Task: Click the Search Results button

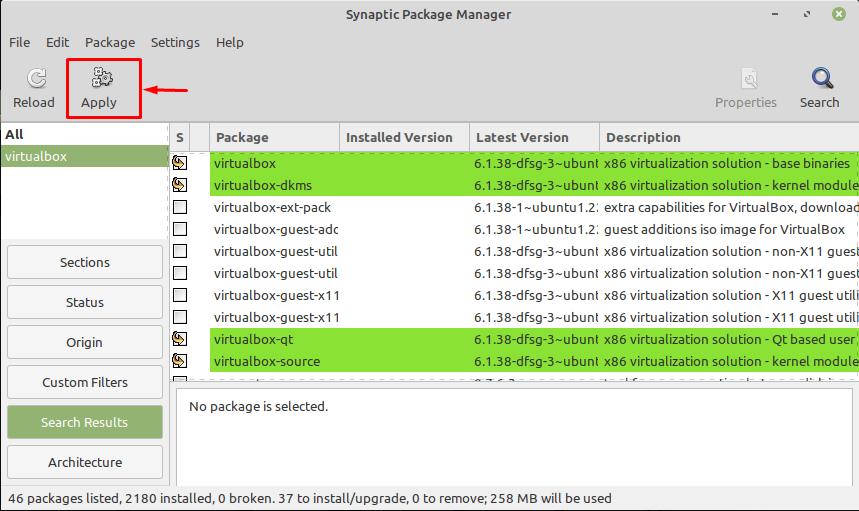Action: [x=85, y=422]
